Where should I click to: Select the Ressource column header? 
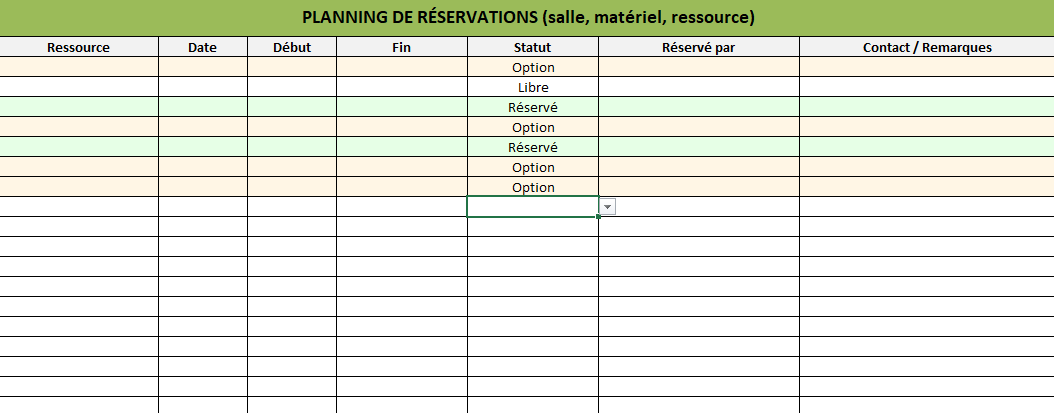79,47
